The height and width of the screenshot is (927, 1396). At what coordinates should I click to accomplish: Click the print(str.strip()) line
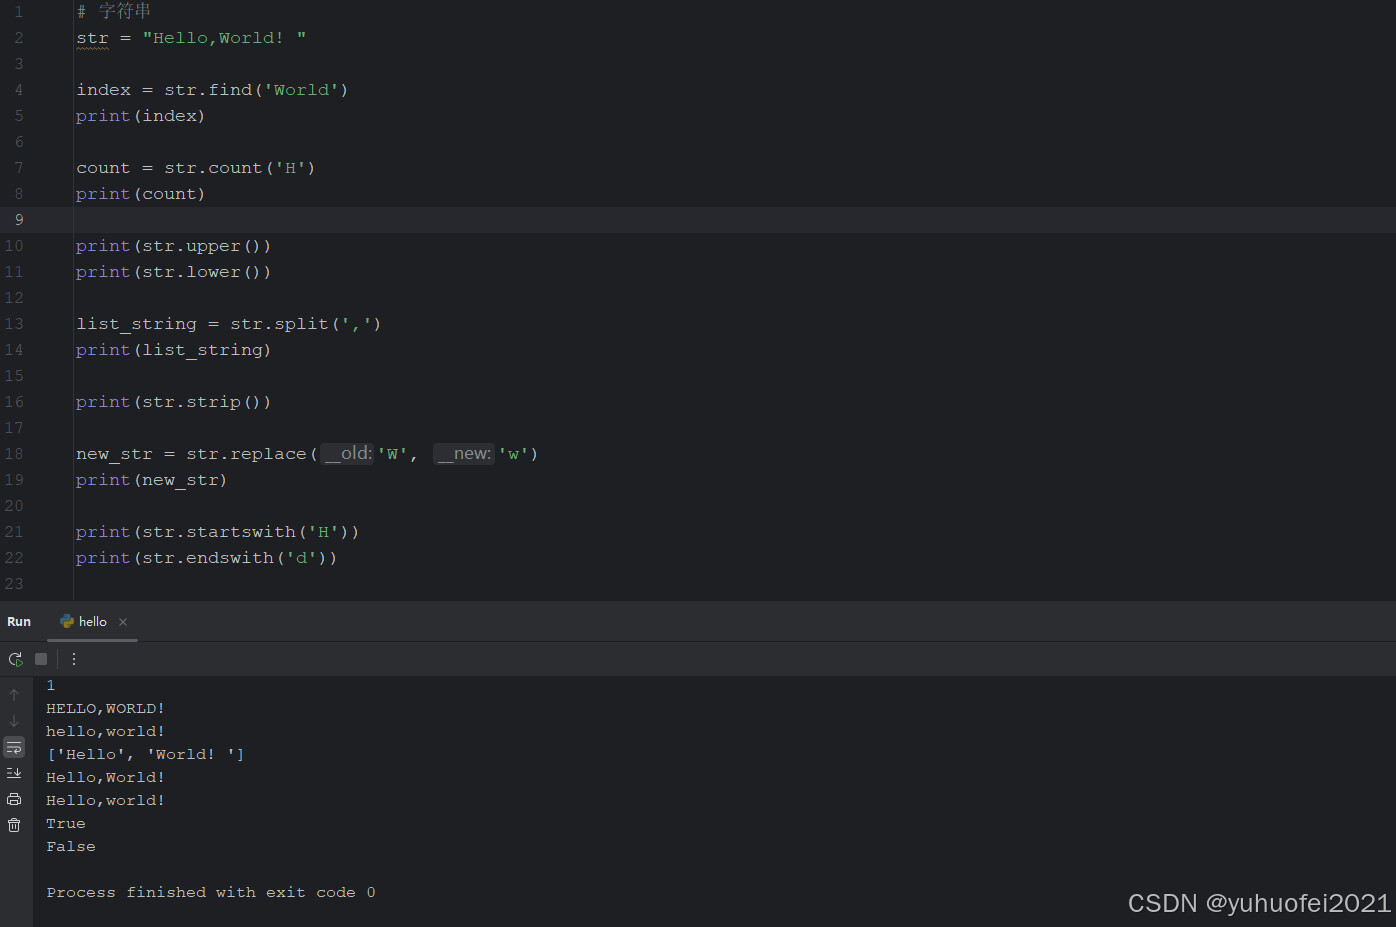(174, 402)
